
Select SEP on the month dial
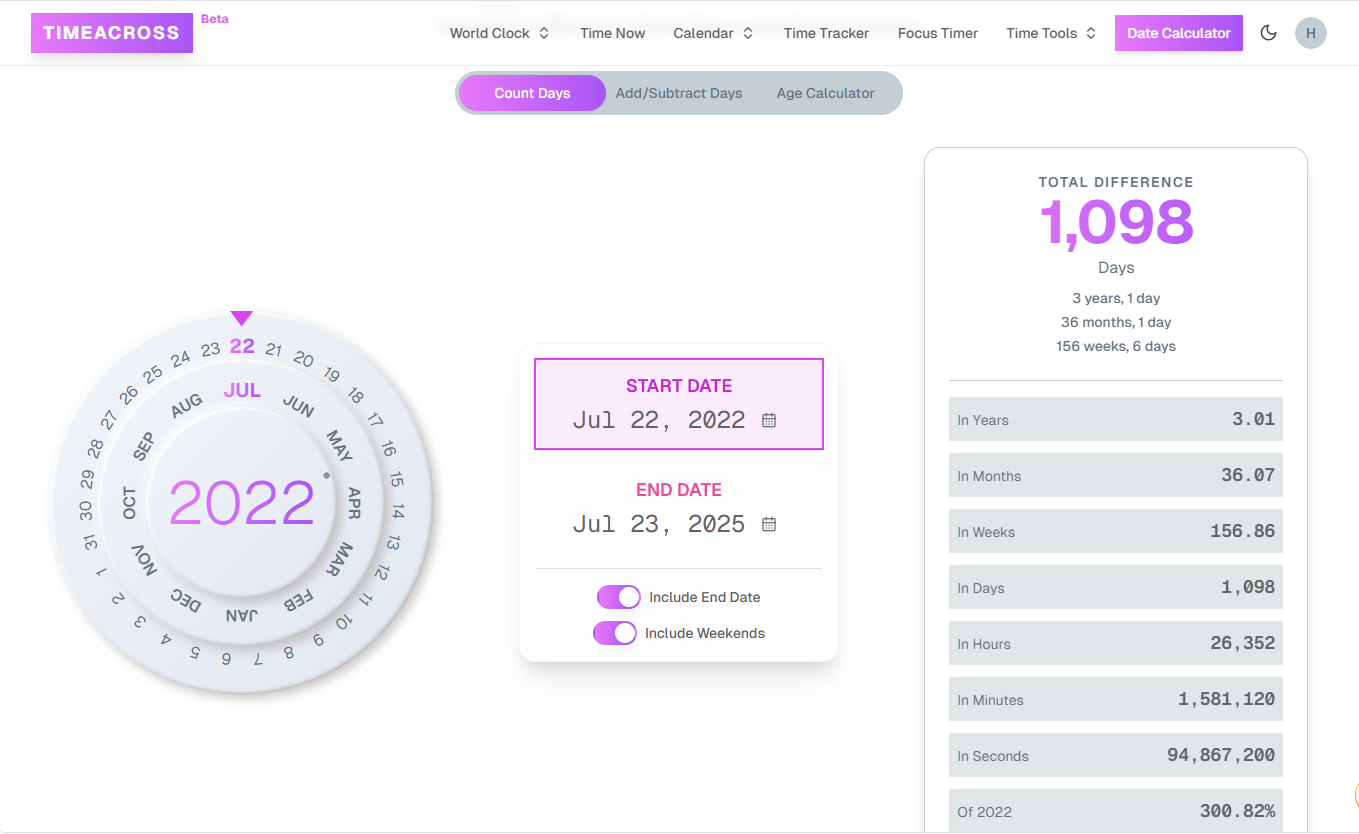click(x=143, y=446)
